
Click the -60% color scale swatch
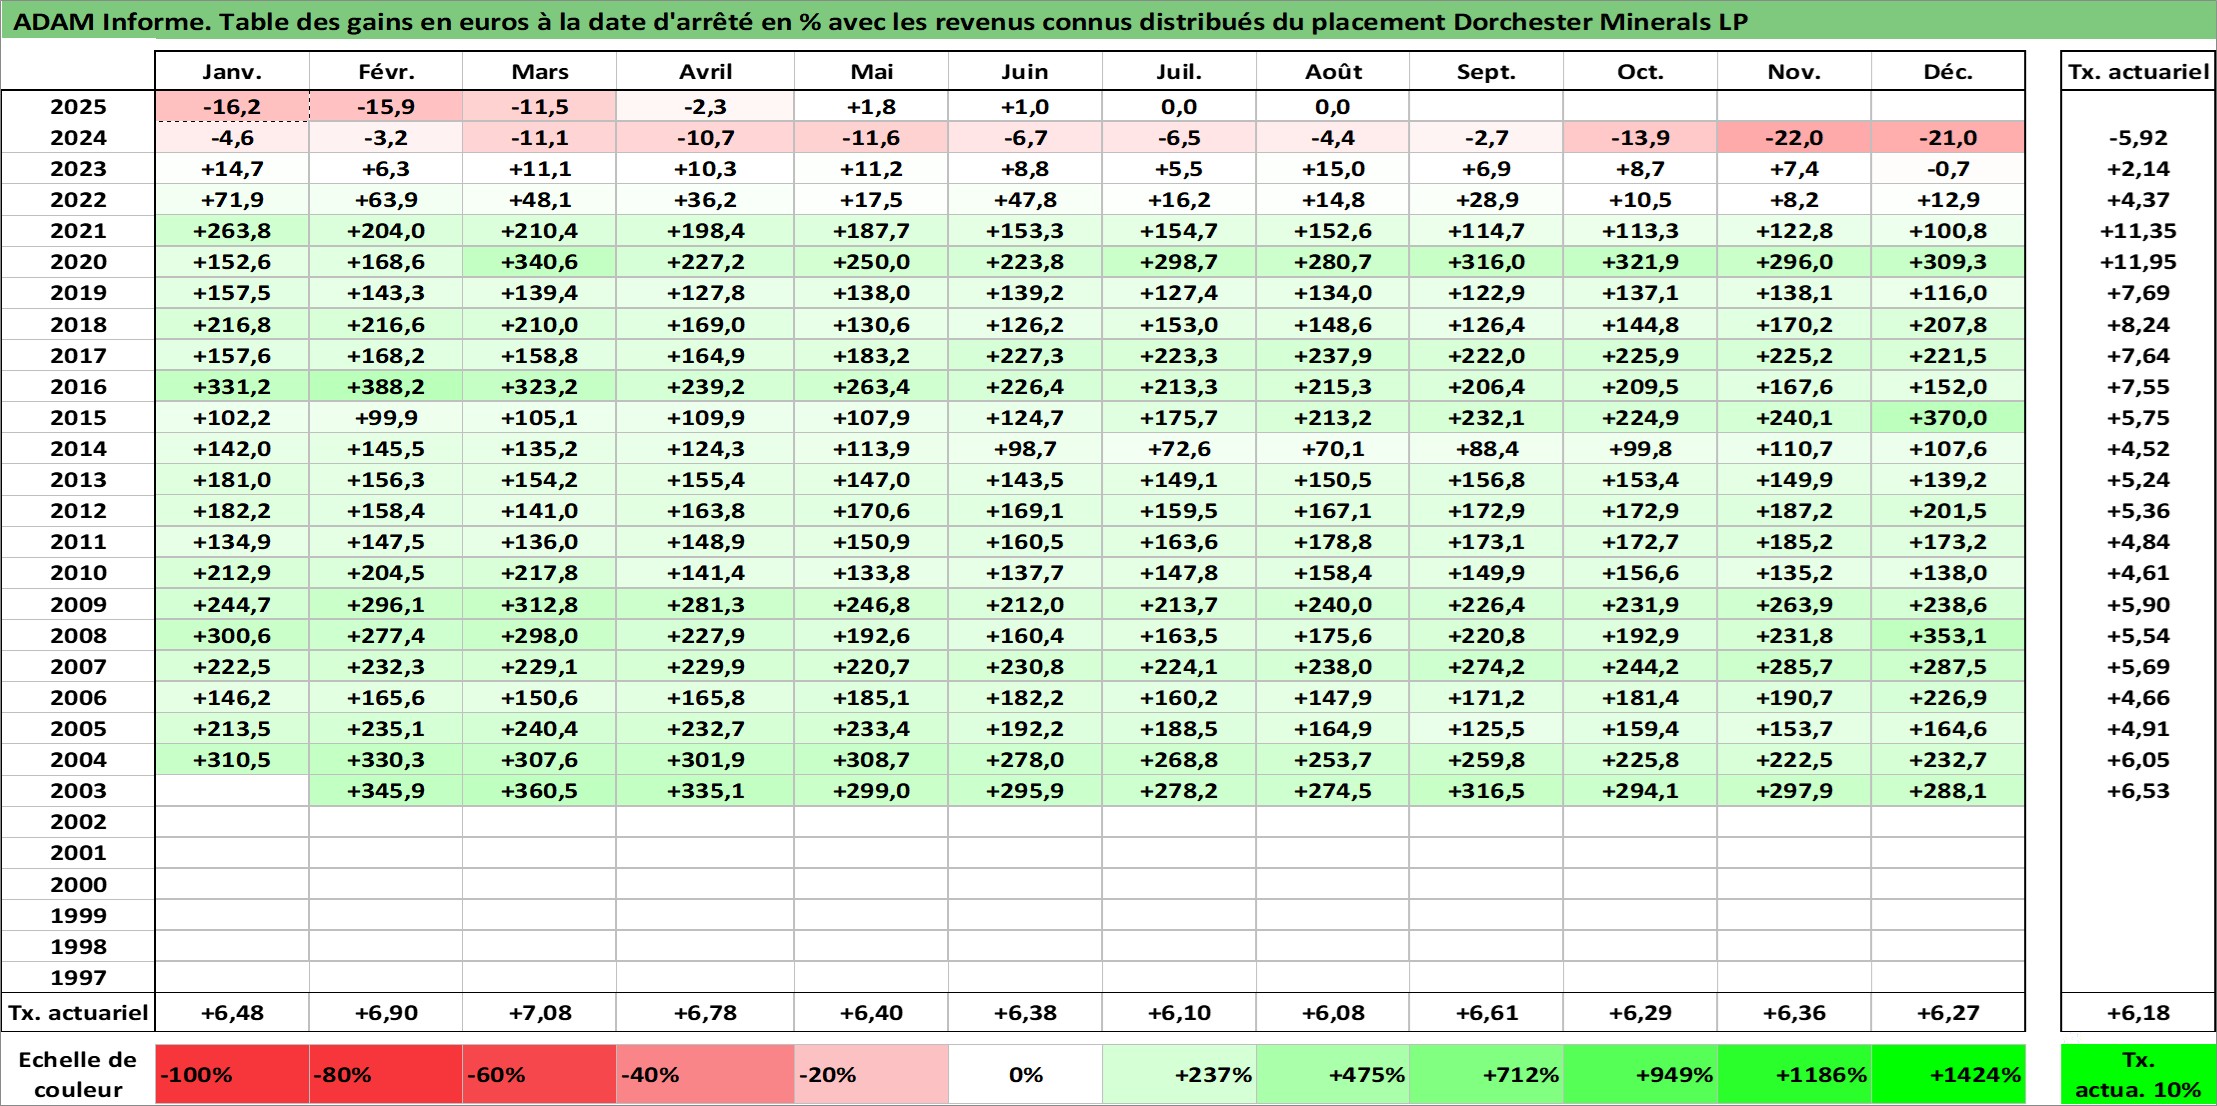click(x=539, y=1074)
